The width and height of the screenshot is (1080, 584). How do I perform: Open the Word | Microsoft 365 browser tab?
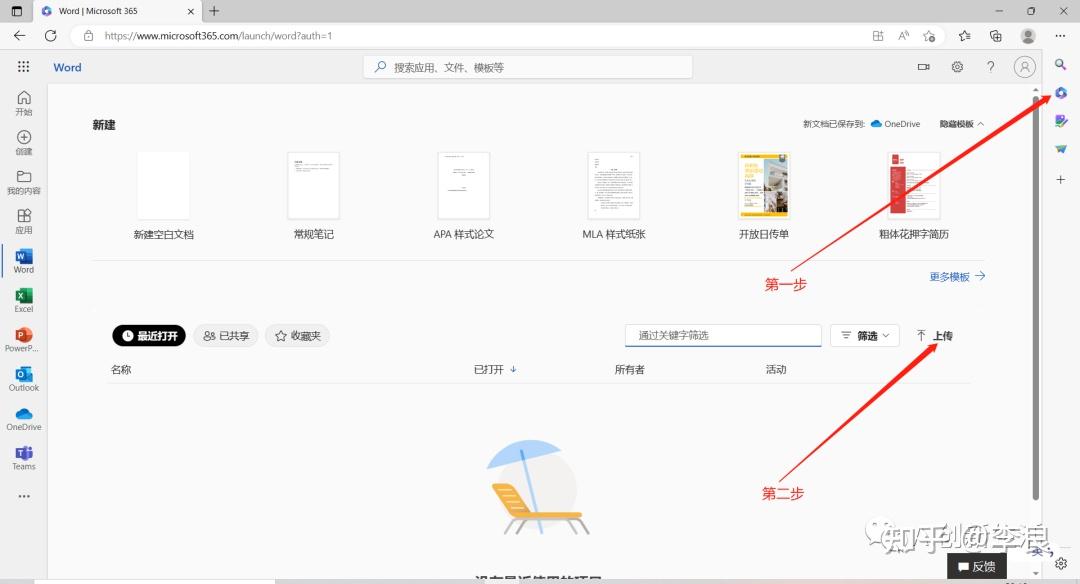click(118, 11)
